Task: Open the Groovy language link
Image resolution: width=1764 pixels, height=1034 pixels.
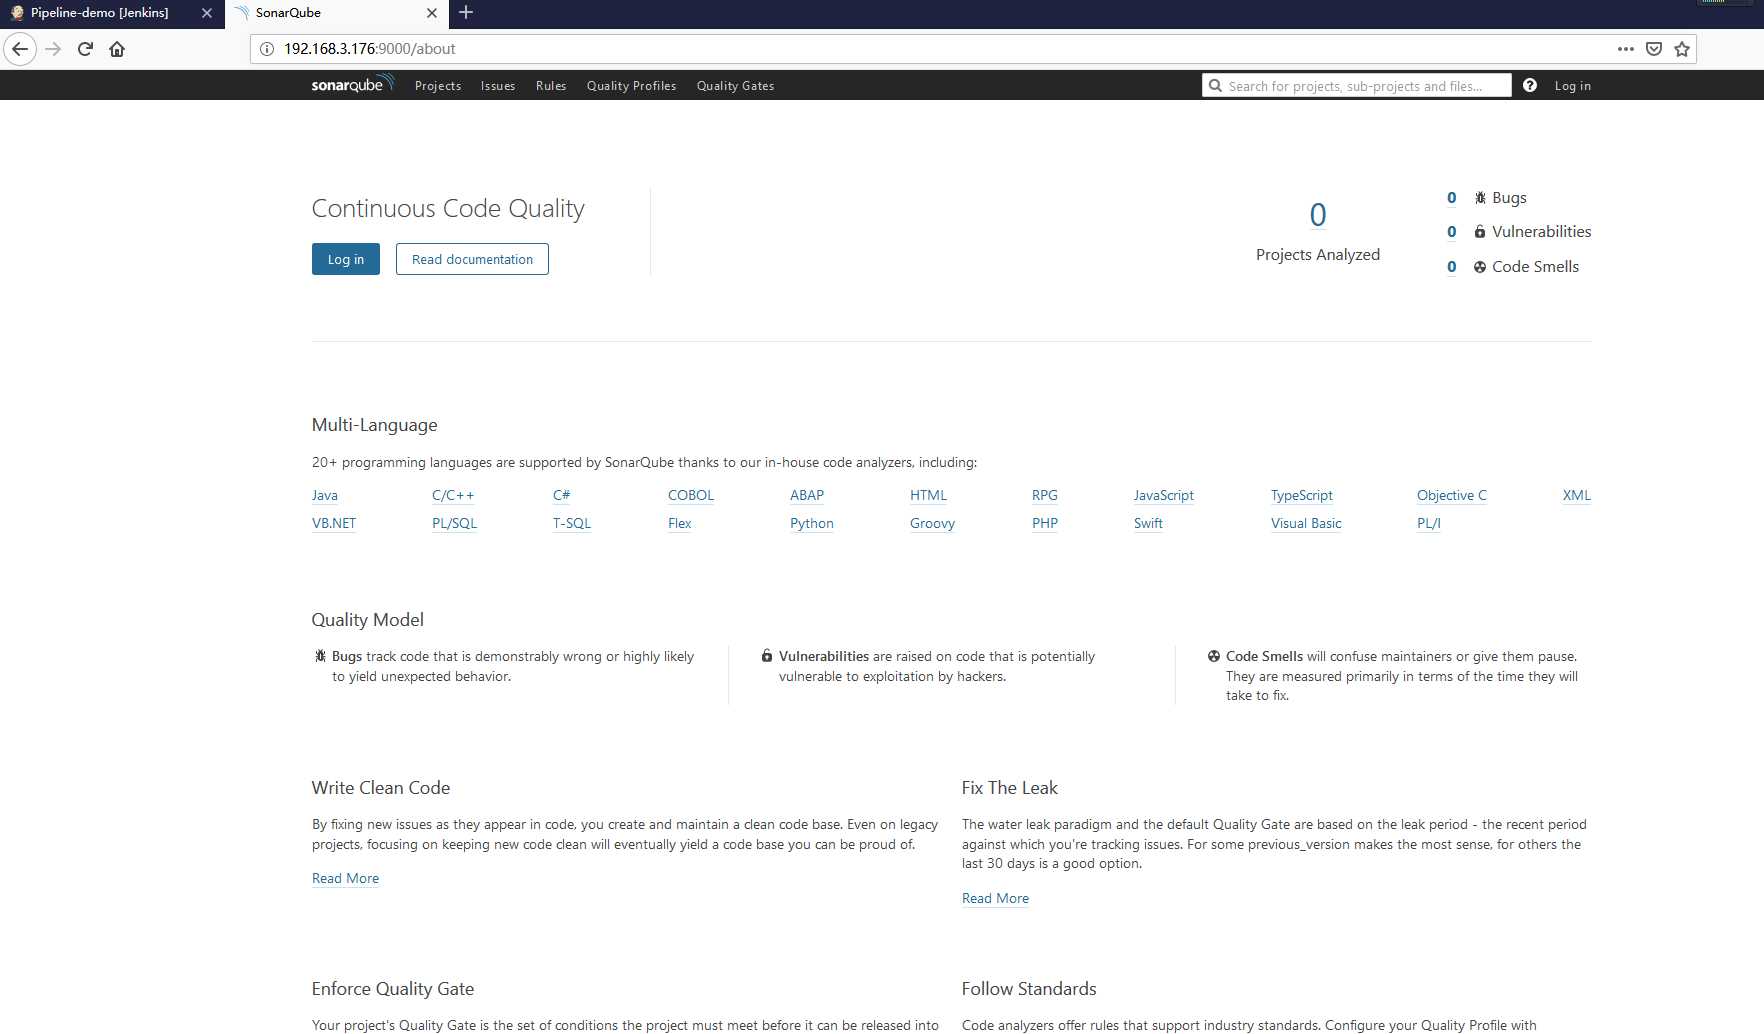Action: pyautogui.click(x=933, y=523)
